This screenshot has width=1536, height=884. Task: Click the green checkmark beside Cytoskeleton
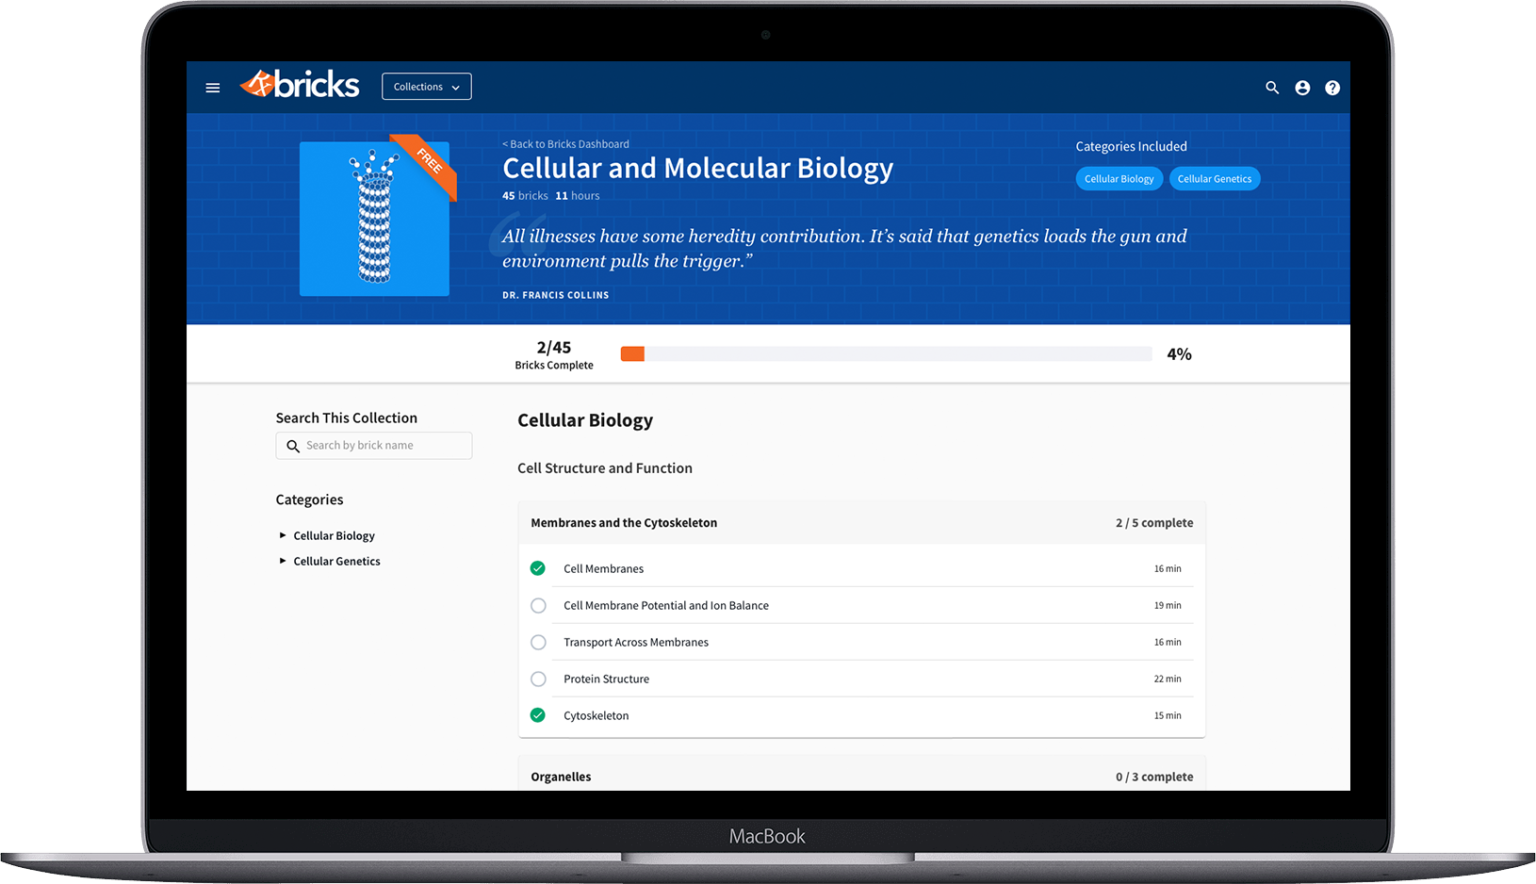coord(538,715)
